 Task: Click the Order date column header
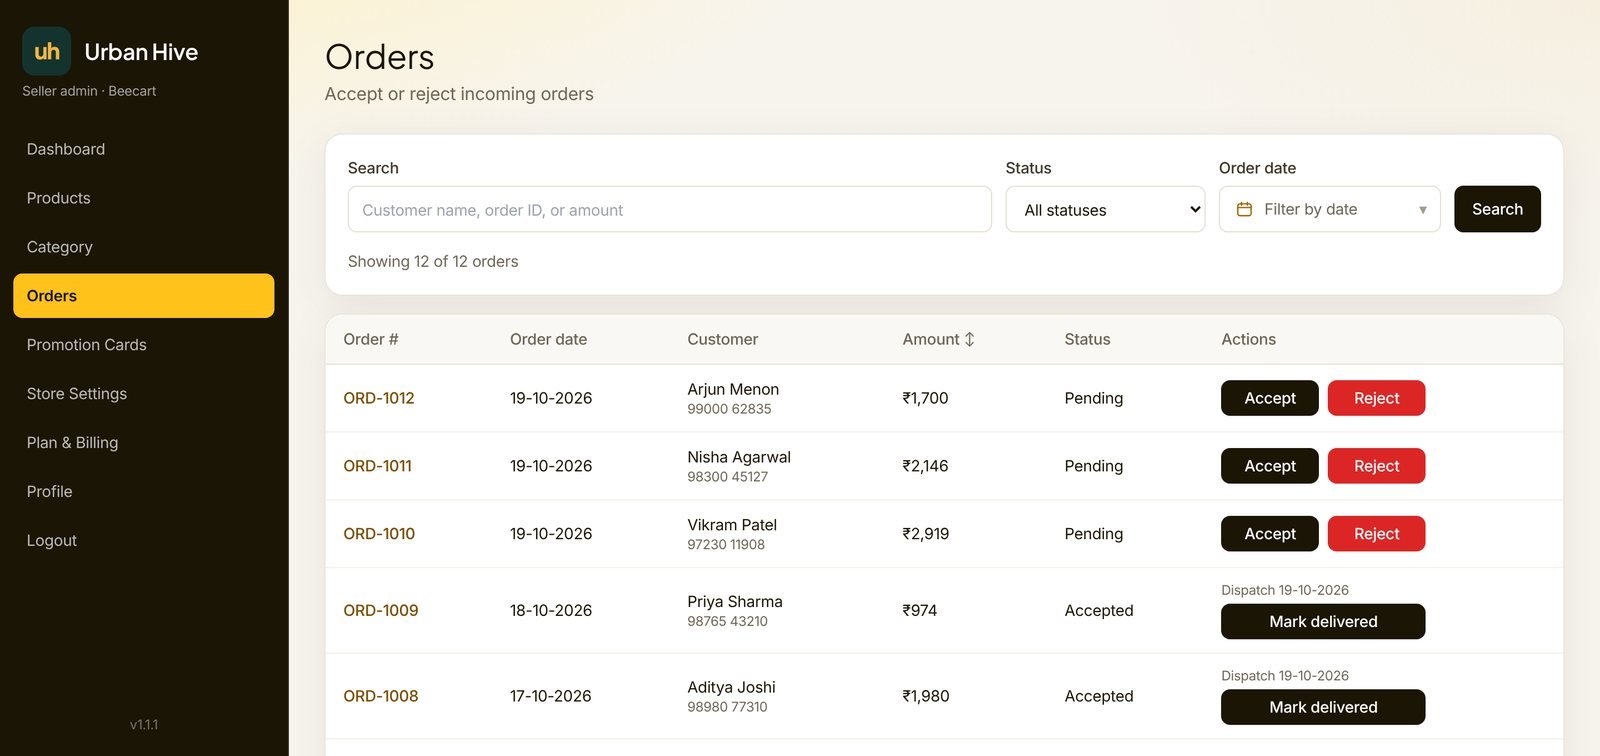548,339
